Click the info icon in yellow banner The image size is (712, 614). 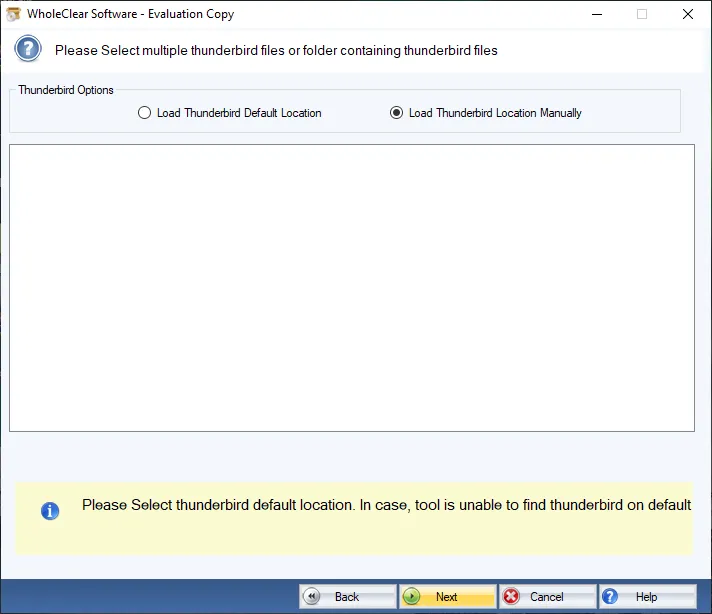click(x=50, y=511)
